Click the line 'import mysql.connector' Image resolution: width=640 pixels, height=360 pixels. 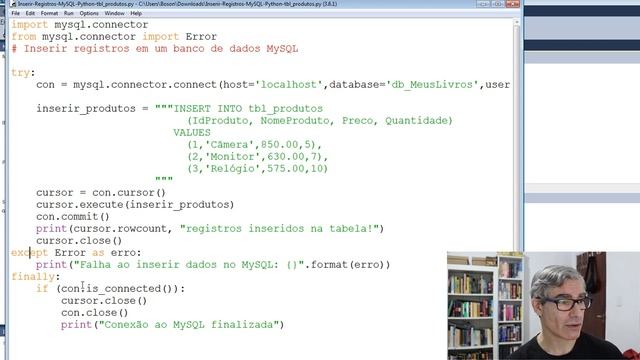click(80, 25)
